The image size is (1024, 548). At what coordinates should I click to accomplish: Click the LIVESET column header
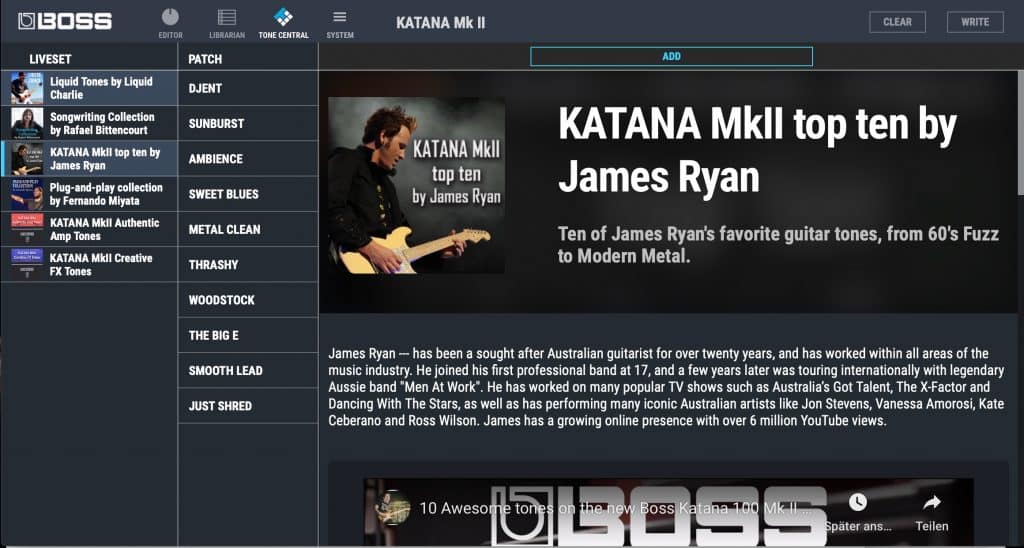click(50, 59)
